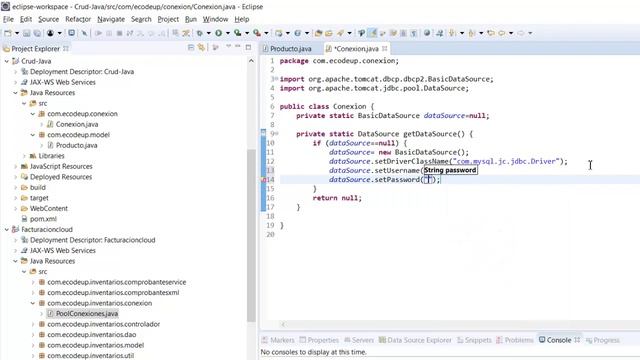Open the Refactor menu
This screenshot has width=640, height=360.
tap(78, 19)
